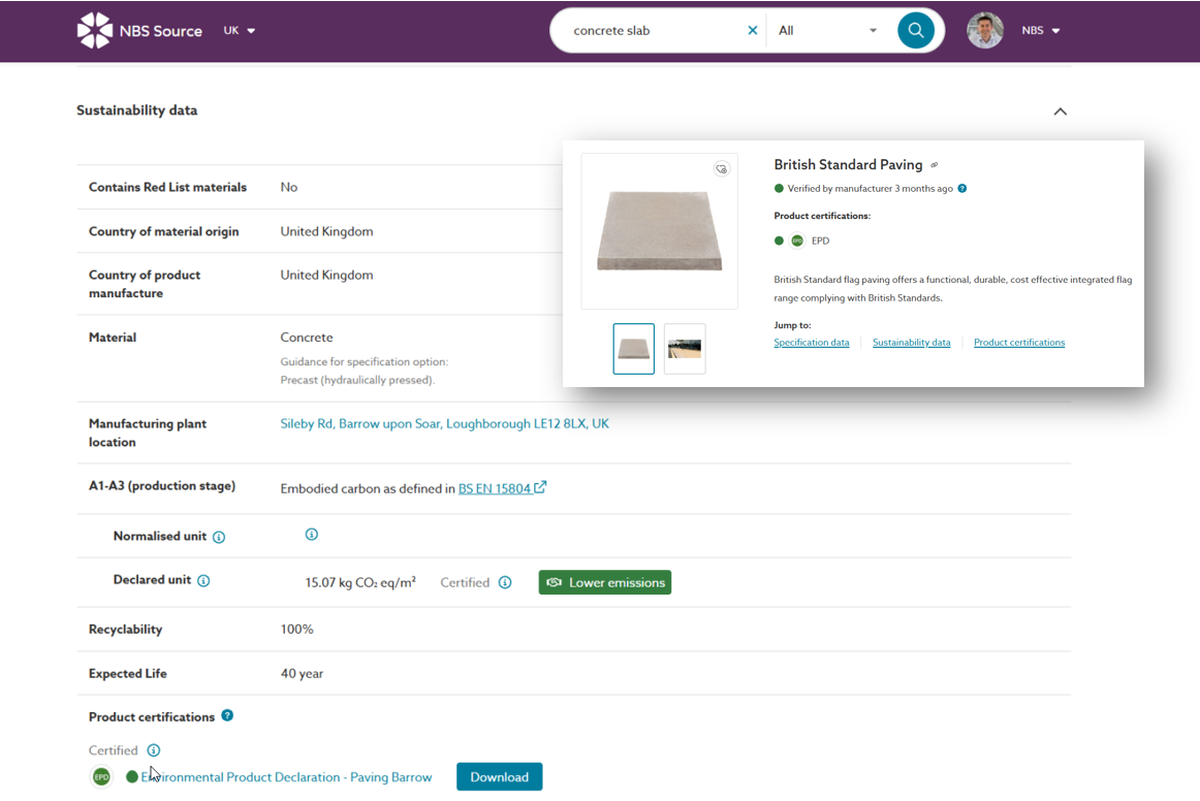Click the British Standard Paving title
The height and width of the screenshot is (801, 1200).
(848, 165)
